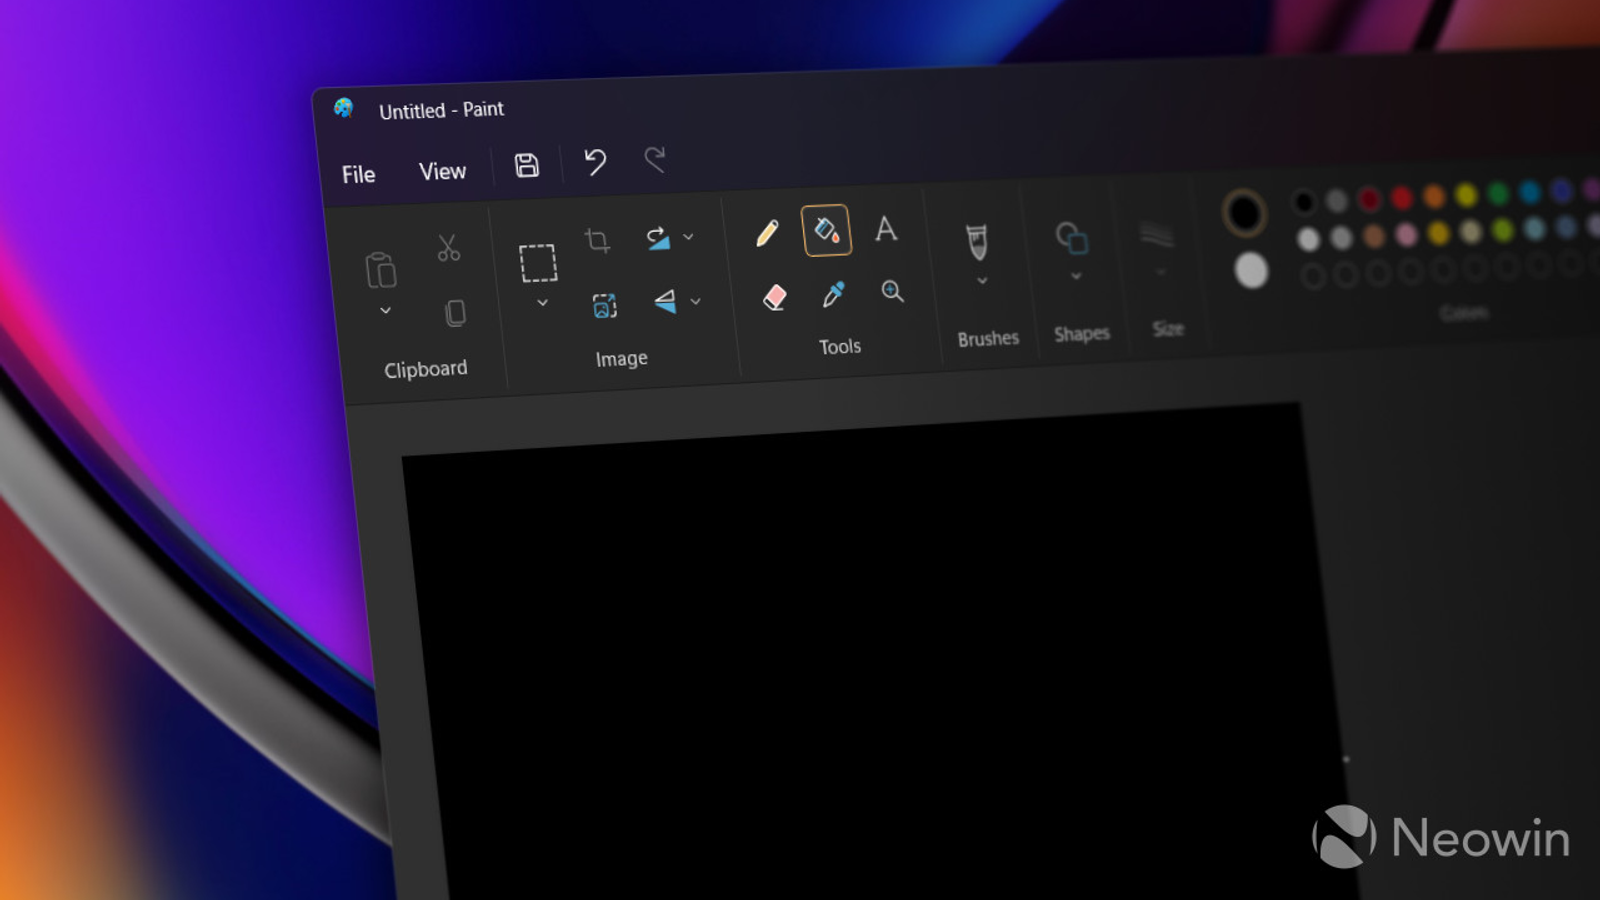Pick the gold palette color
The image size is (1600, 900).
pyautogui.click(x=1439, y=232)
